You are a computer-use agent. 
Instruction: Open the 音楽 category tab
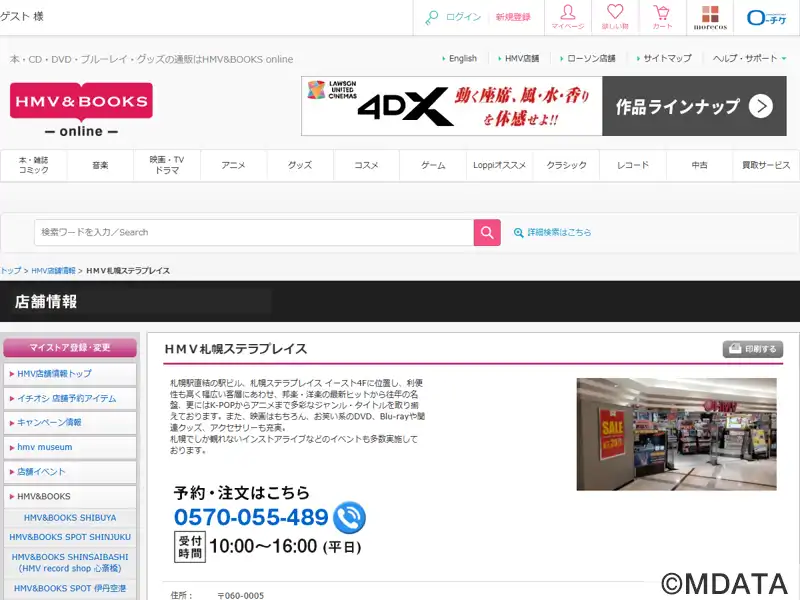tap(100, 165)
